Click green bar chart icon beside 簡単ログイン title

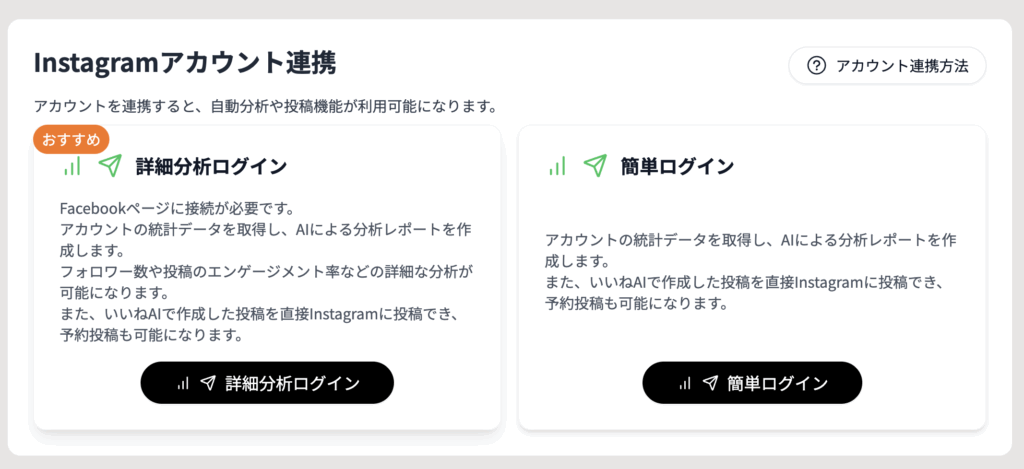[557, 166]
